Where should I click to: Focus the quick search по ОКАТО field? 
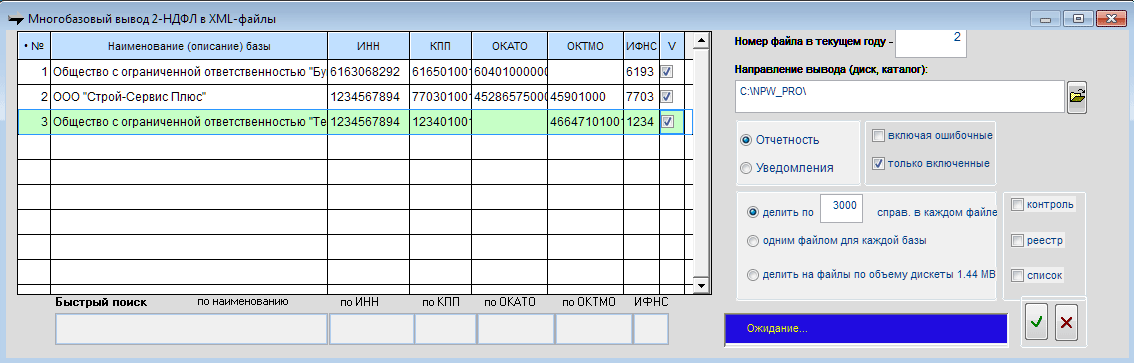(515, 328)
